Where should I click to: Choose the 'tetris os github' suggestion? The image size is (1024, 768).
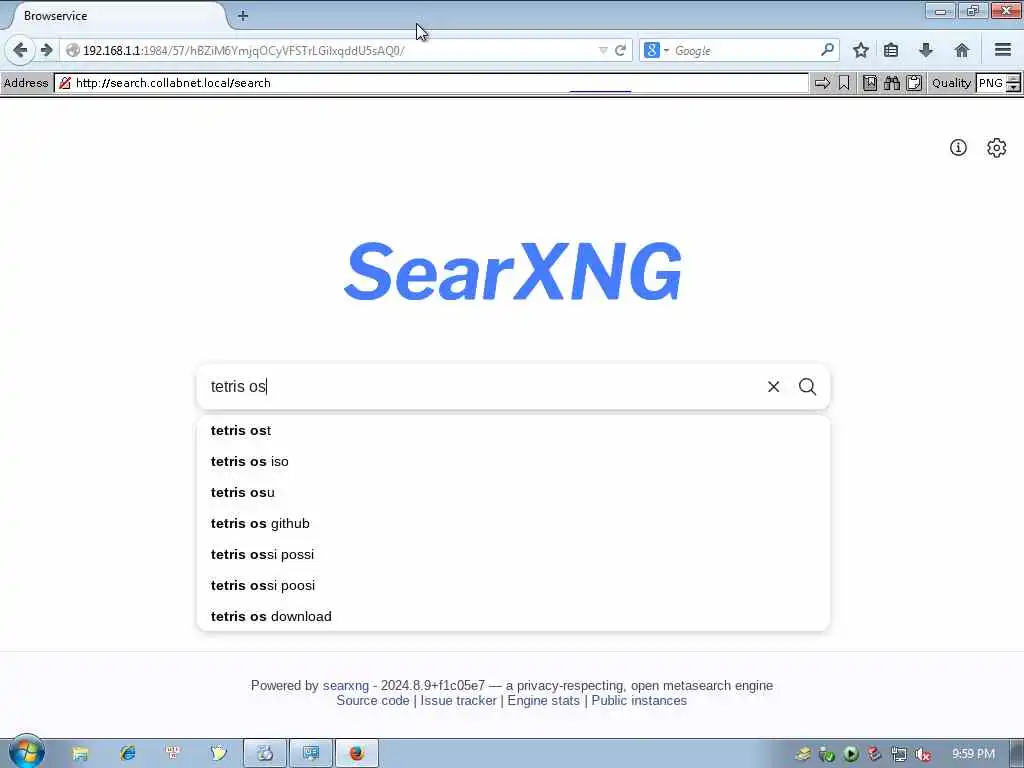tap(513, 523)
